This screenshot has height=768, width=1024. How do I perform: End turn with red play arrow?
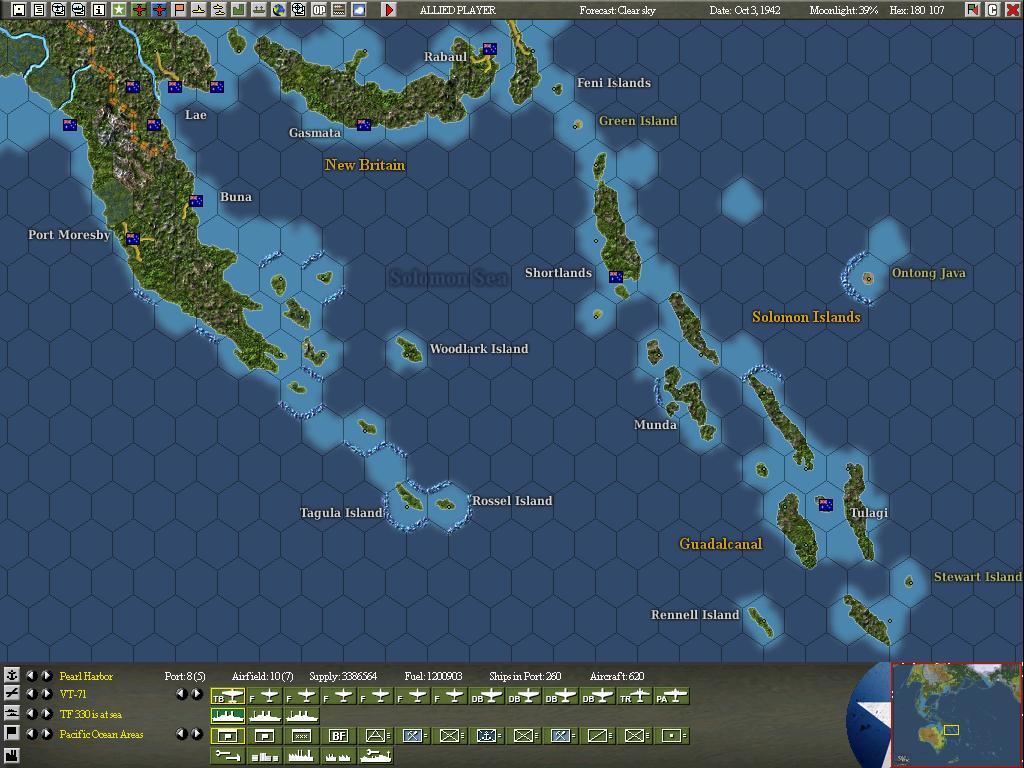(389, 10)
